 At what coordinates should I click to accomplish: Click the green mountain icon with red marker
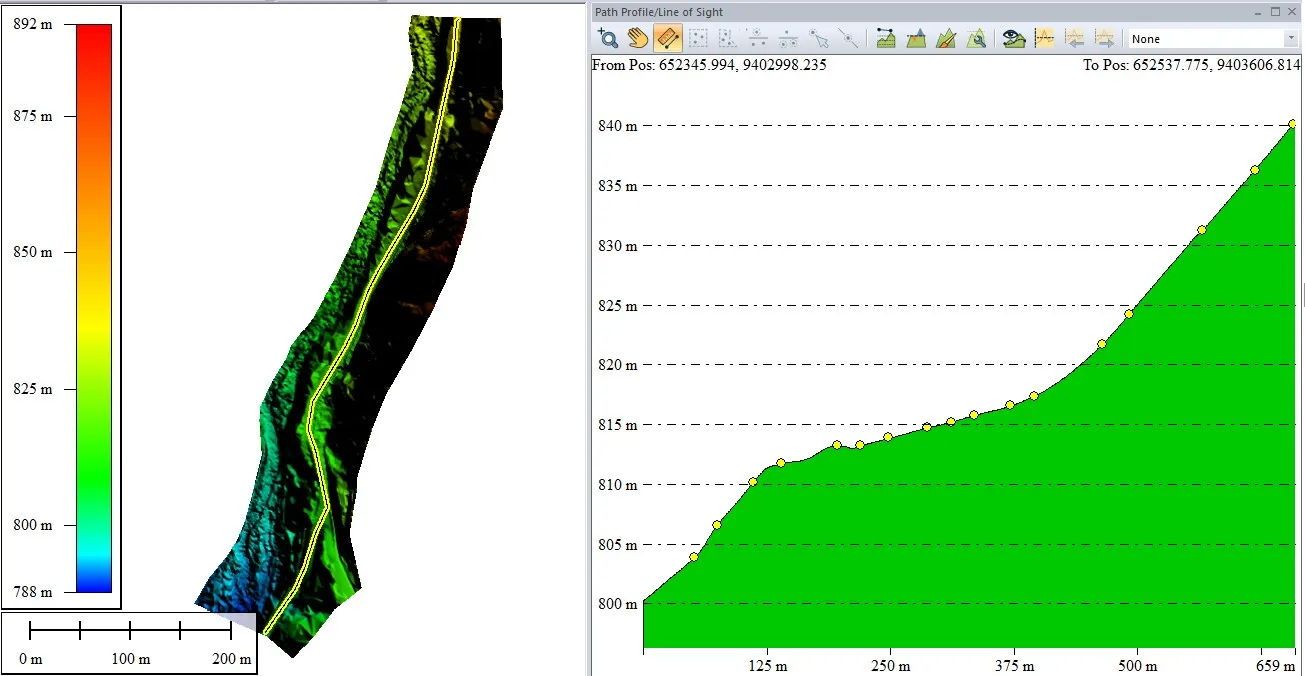click(x=915, y=39)
